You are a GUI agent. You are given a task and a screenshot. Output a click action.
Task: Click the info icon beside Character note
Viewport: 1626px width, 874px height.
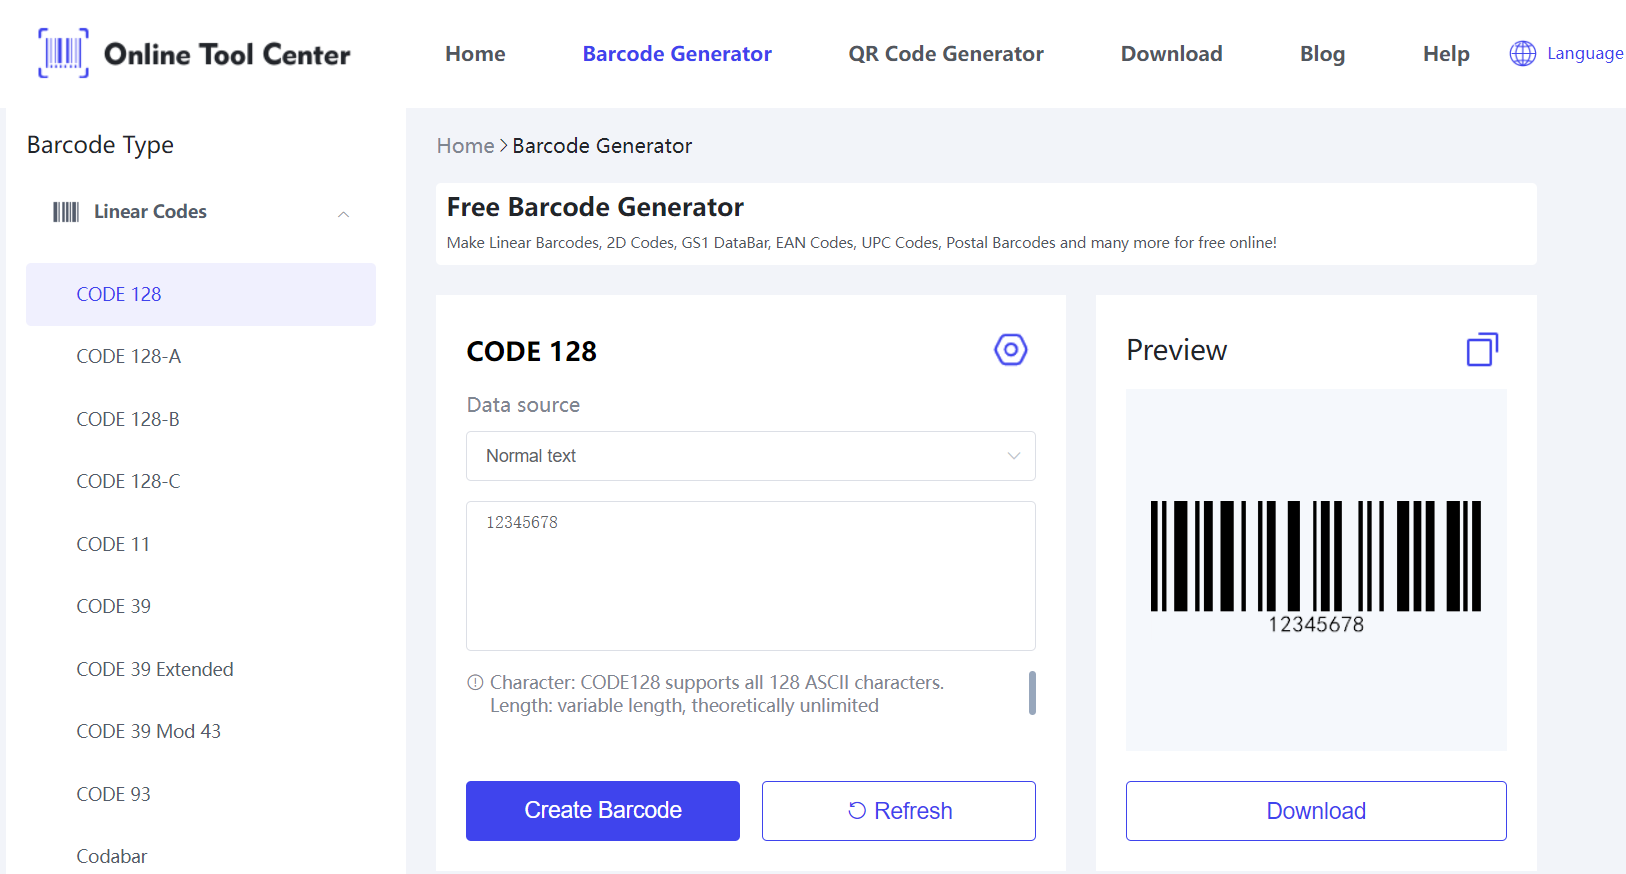pos(475,683)
